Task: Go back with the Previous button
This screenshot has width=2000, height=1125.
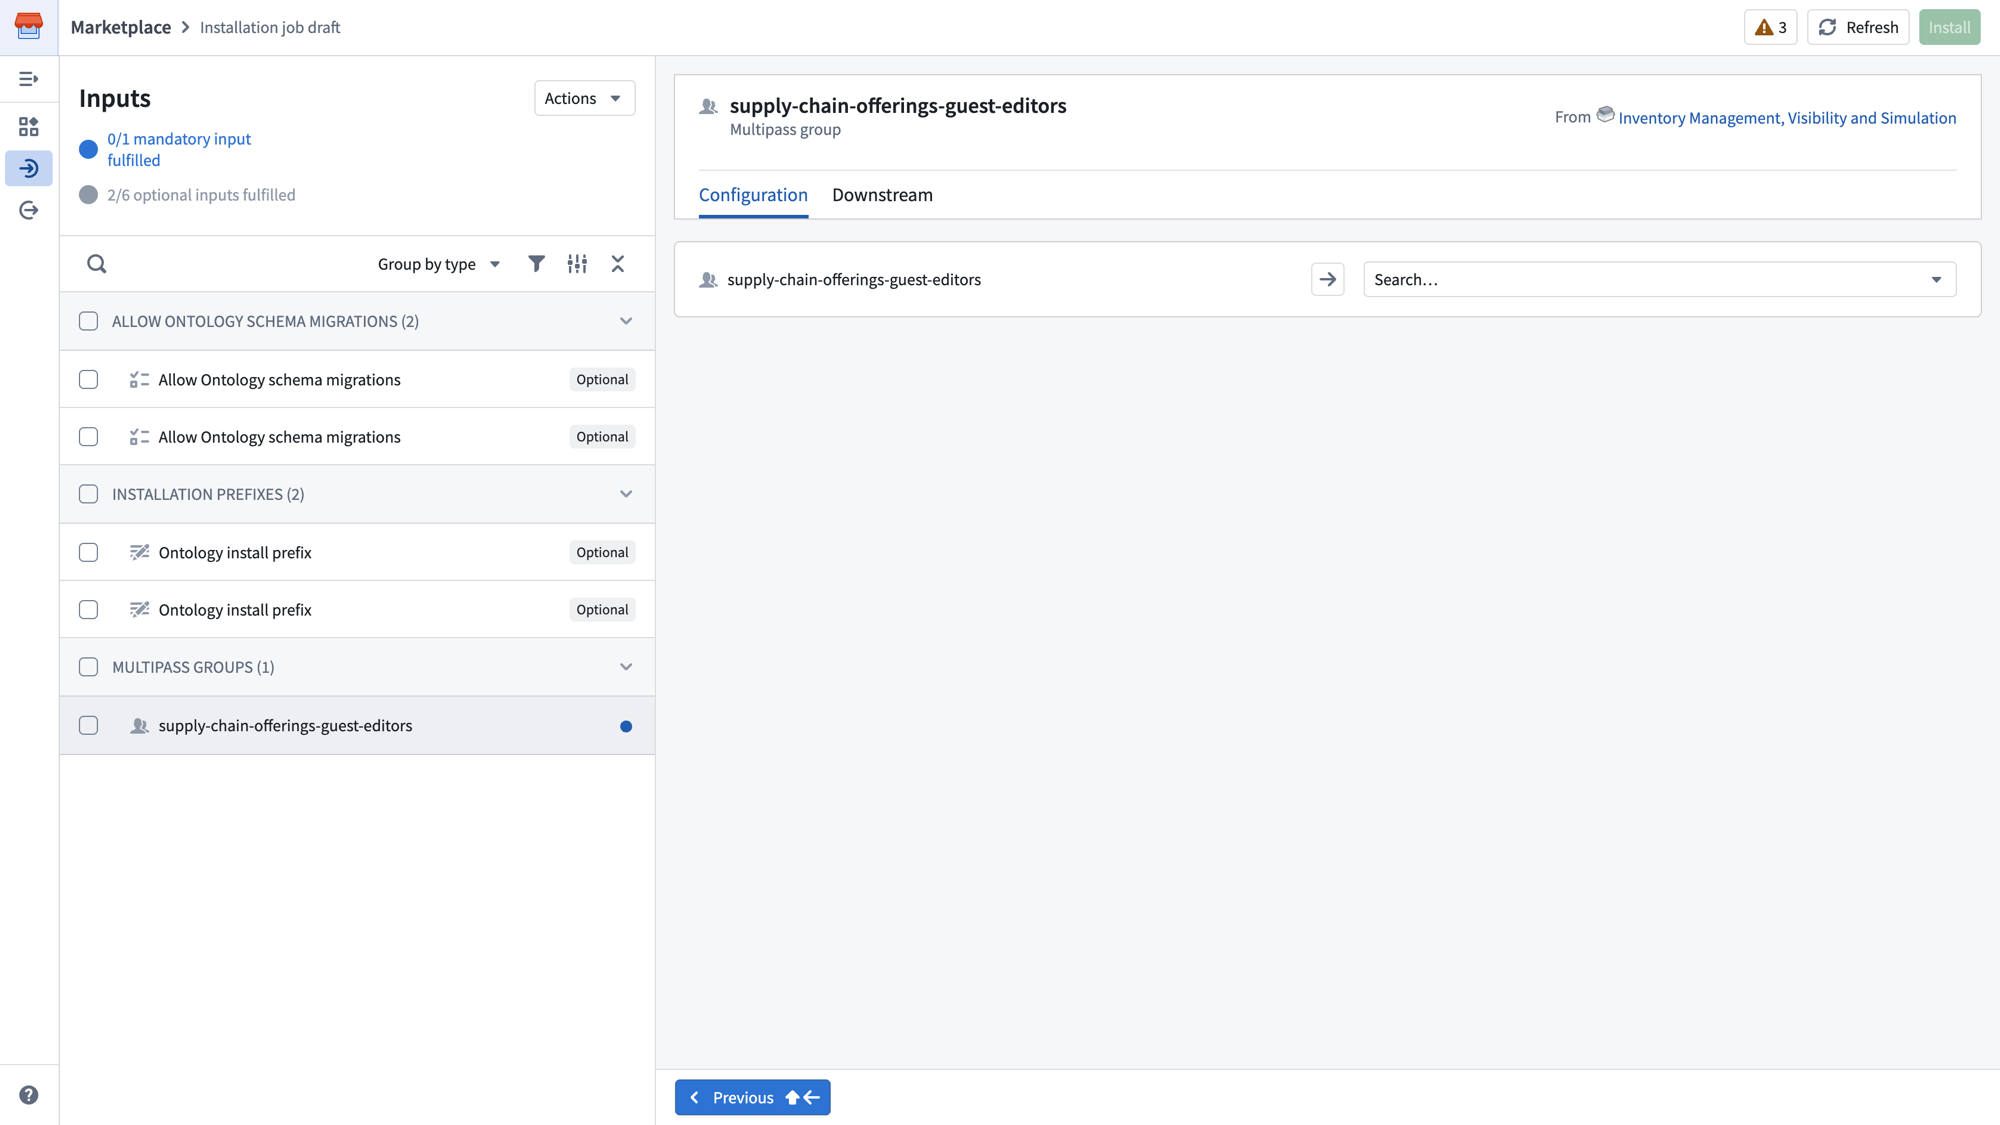Action: point(752,1097)
